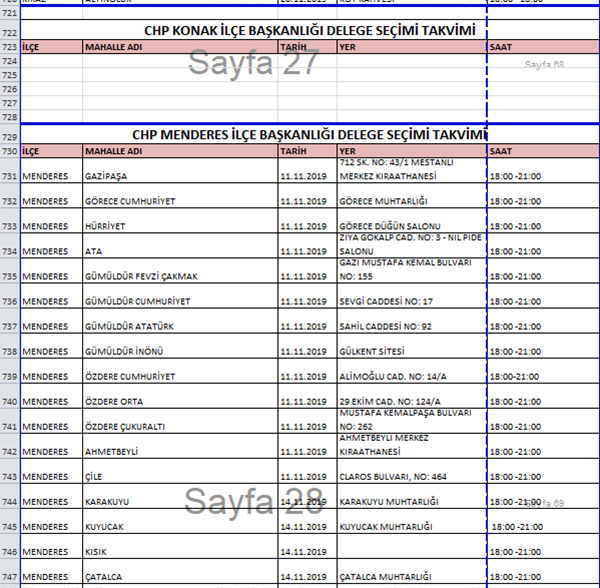Click MUSTAFA KEMALPAŞA BULVARI NO: 262 cell
This screenshot has height=588, width=600.
click(x=412, y=421)
